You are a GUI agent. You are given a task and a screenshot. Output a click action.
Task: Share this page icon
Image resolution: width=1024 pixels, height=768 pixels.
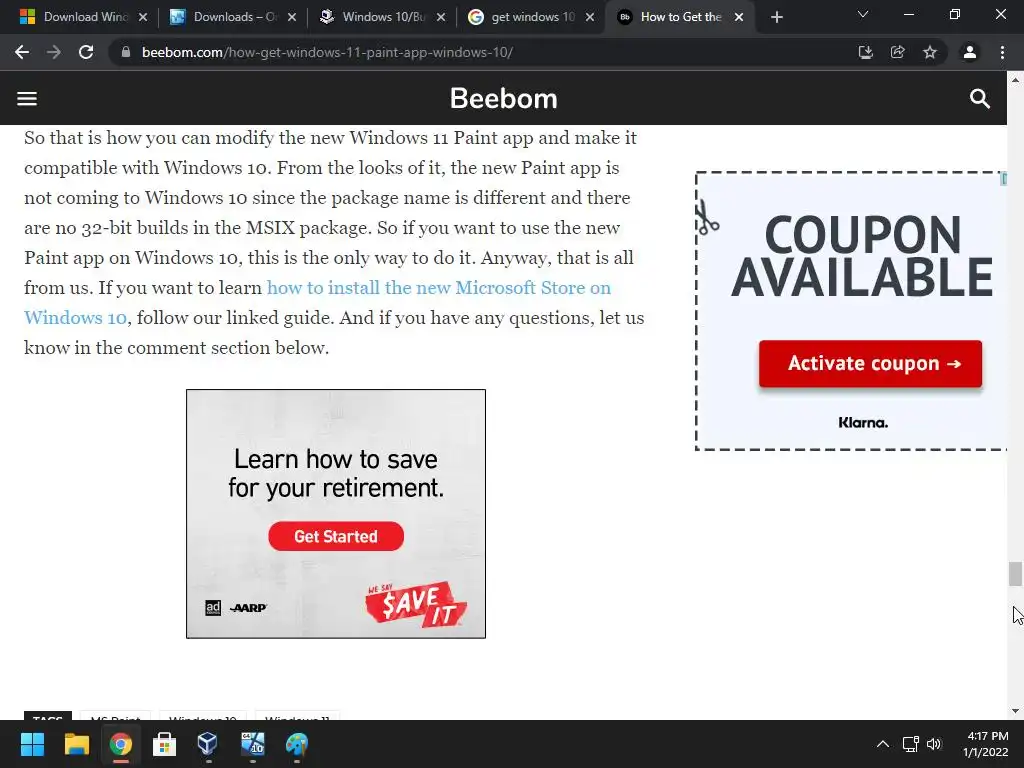(898, 52)
